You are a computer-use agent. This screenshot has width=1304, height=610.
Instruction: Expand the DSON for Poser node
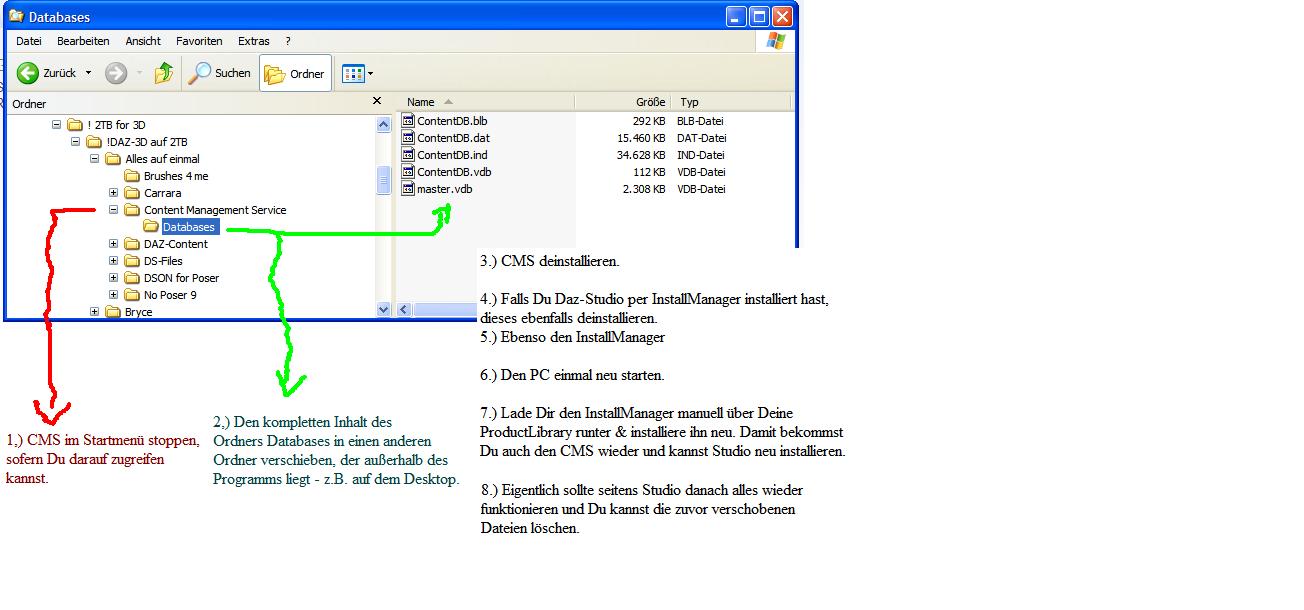114,278
